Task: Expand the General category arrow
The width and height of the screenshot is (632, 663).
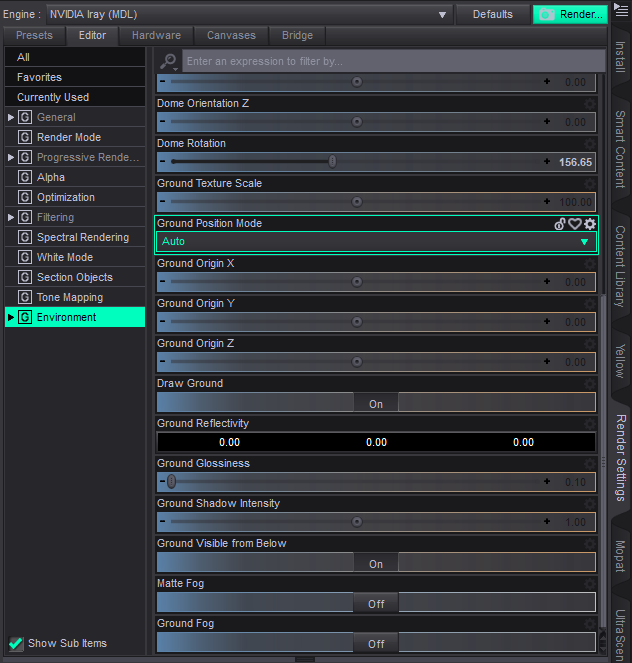Action: point(11,117)
